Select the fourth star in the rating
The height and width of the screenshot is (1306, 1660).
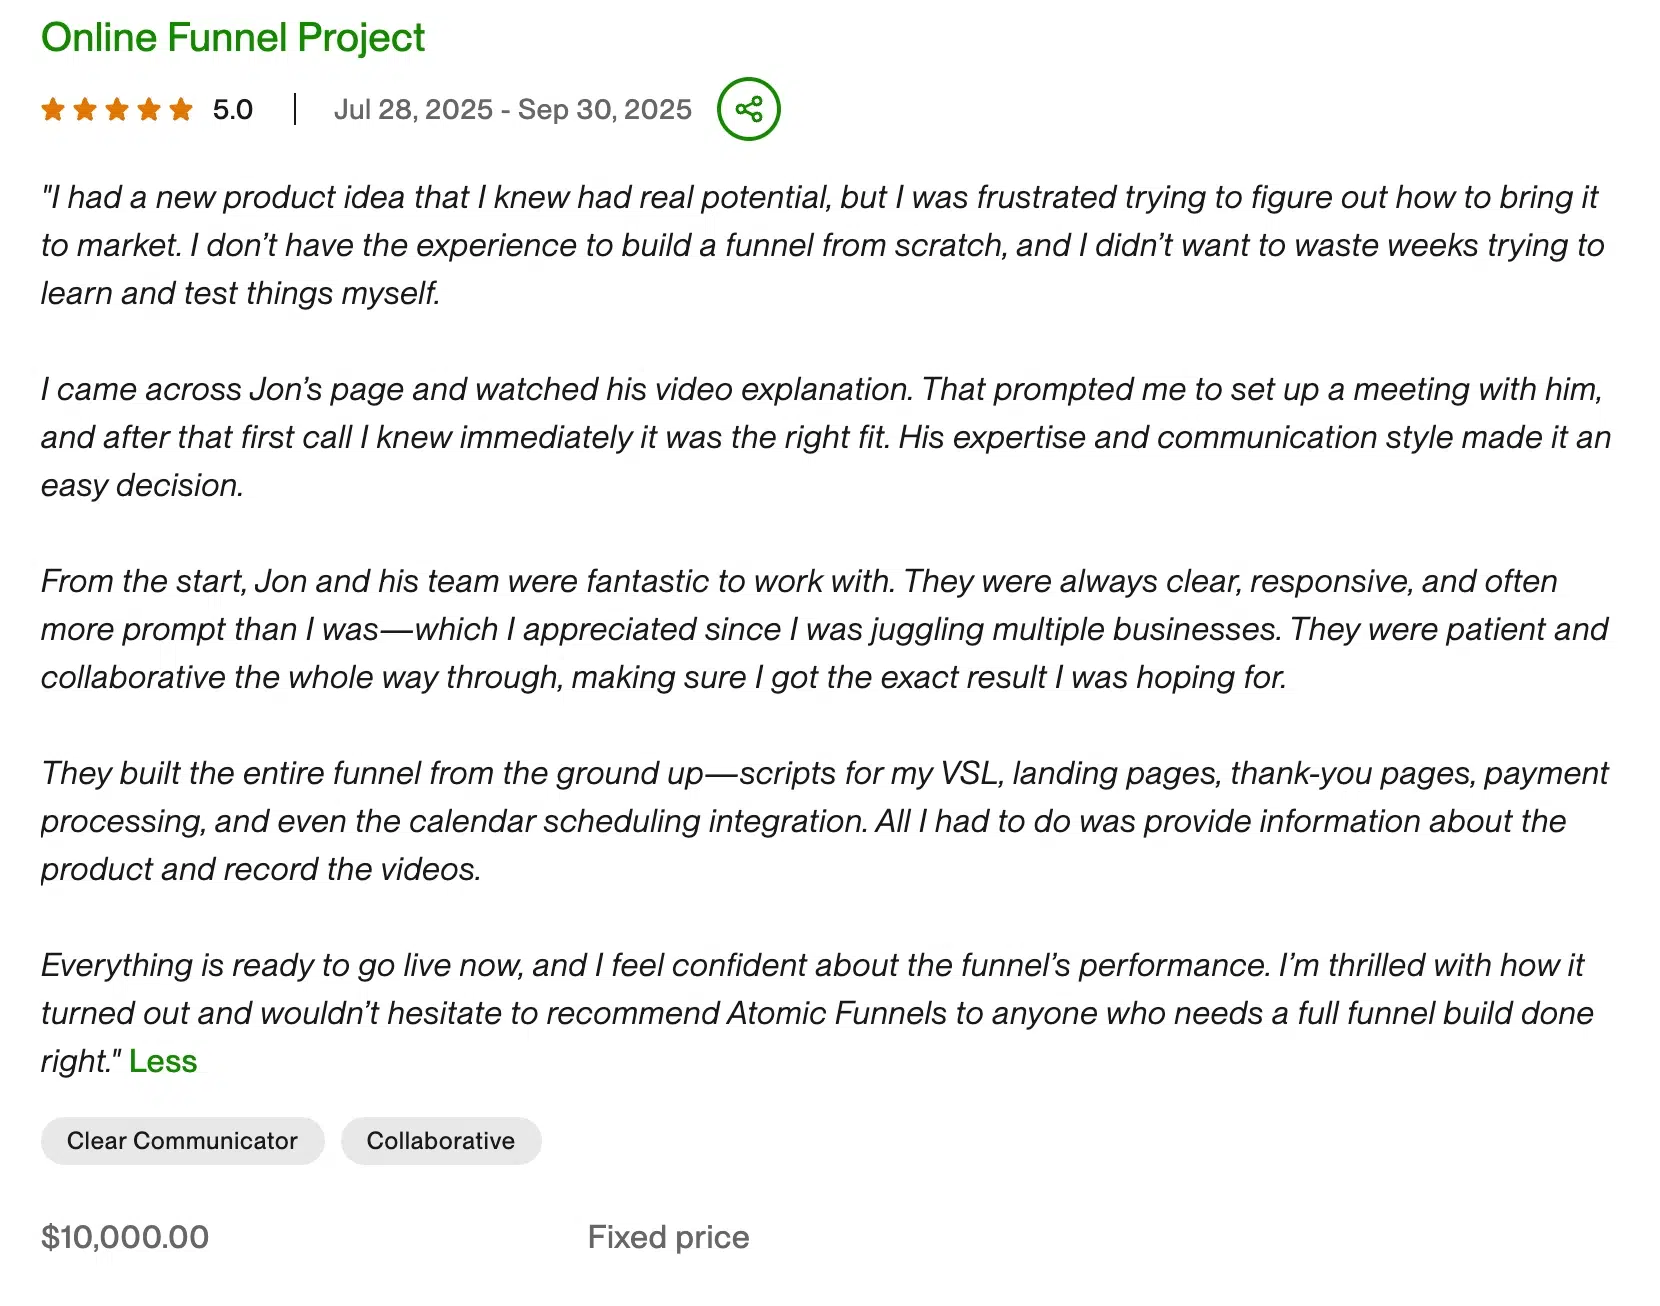(x=148, y=109)
